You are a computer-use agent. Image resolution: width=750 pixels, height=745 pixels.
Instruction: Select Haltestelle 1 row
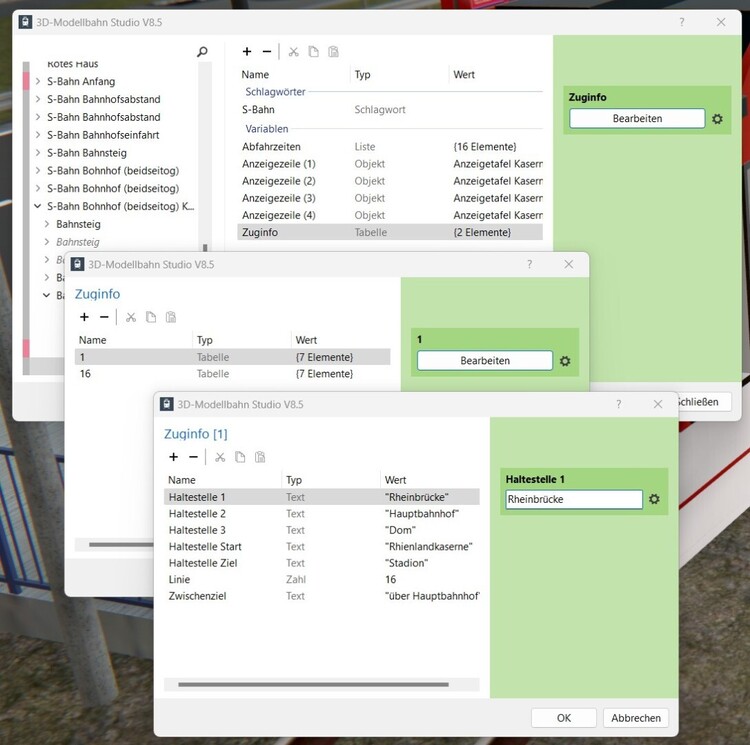click(x=321, y=497)
